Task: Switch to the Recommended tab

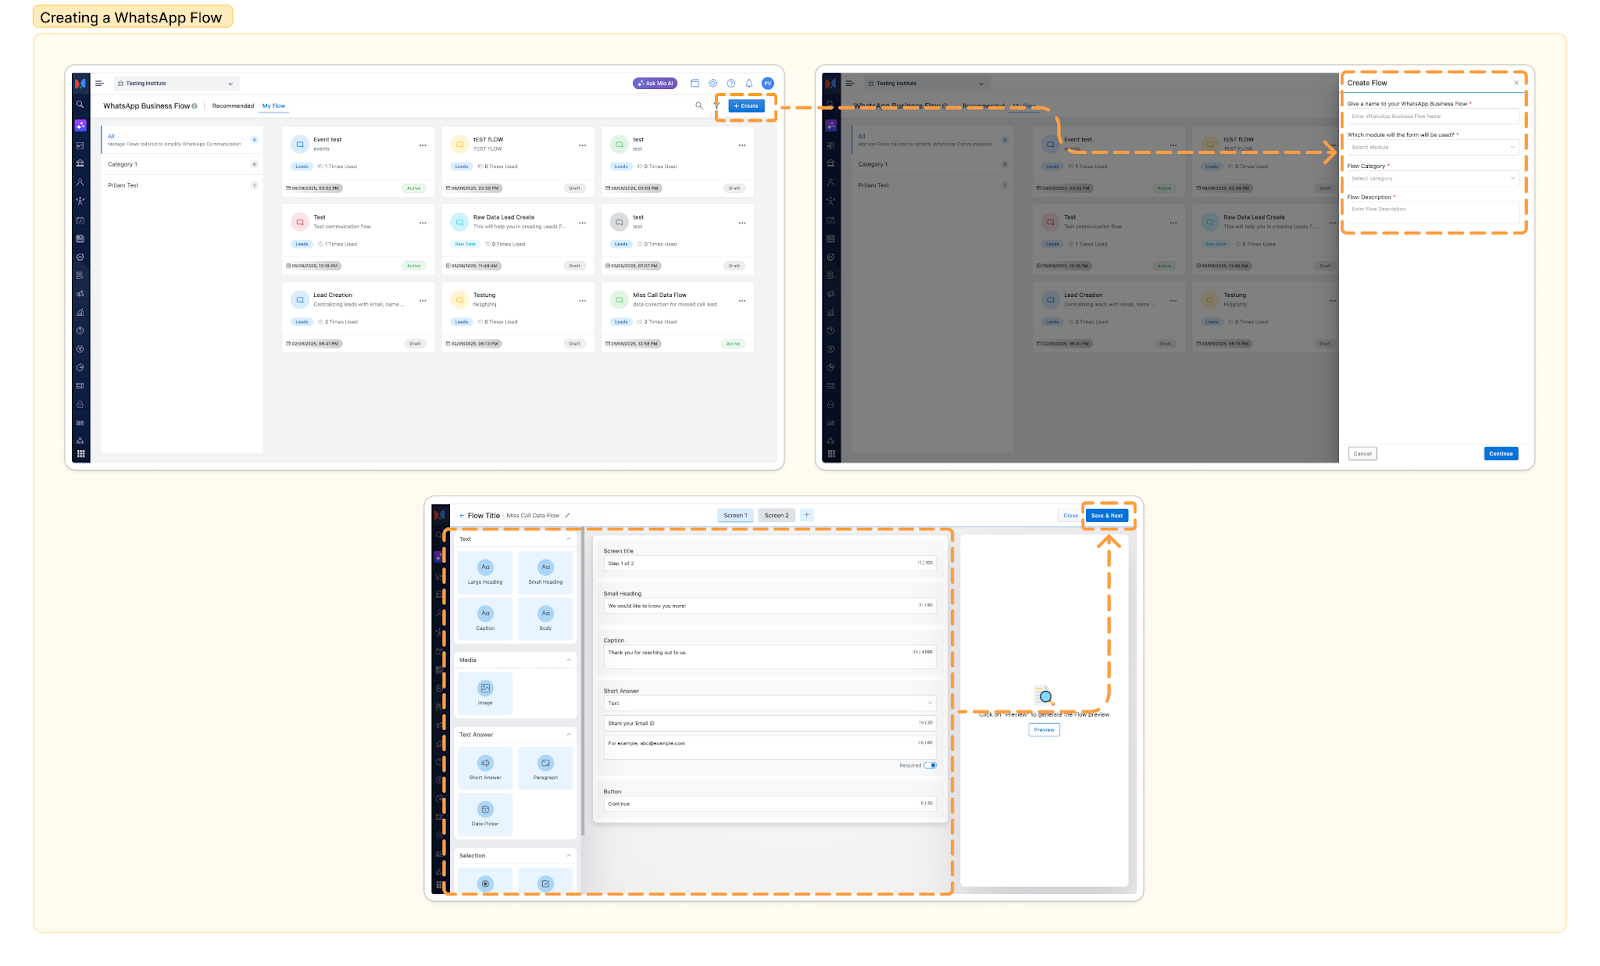Action: 233,106
